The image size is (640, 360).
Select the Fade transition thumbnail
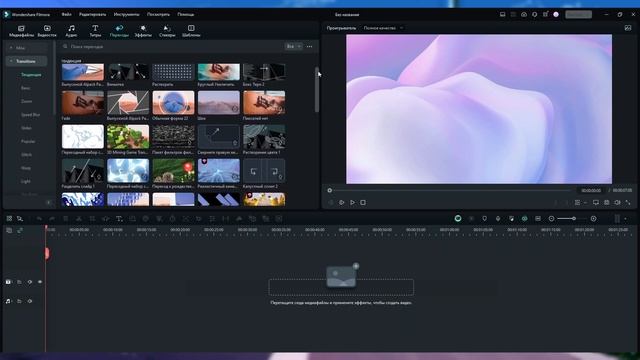(83, 102)
